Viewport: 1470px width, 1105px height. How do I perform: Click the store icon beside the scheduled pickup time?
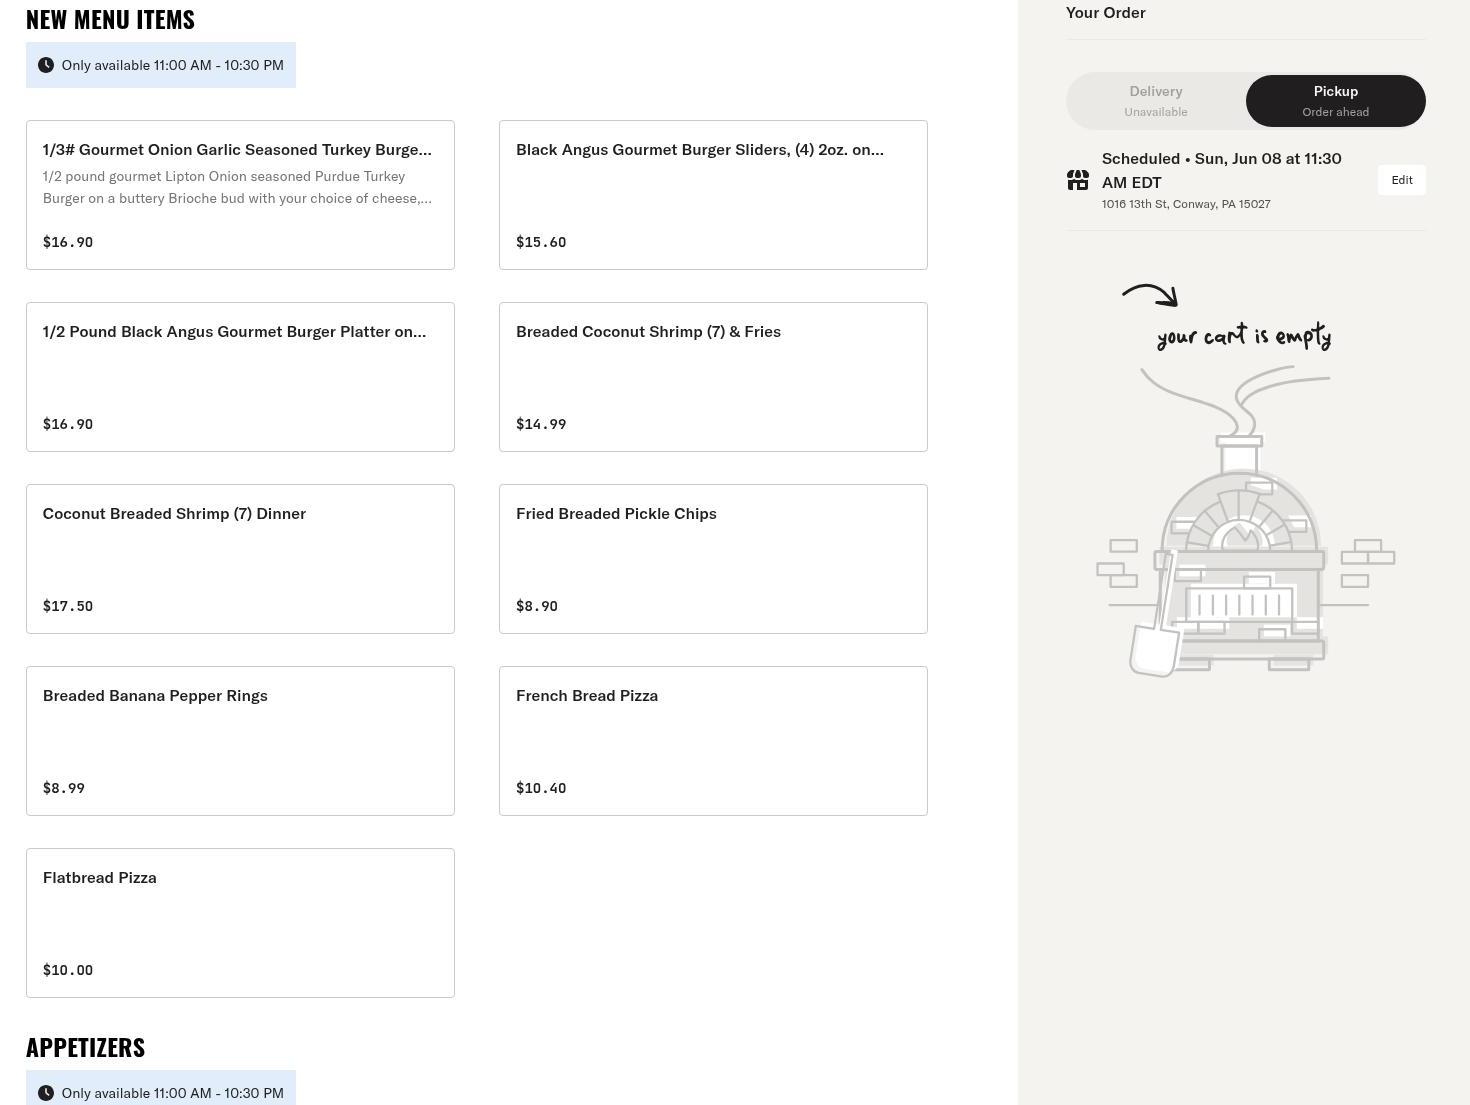pos(1078,180)
